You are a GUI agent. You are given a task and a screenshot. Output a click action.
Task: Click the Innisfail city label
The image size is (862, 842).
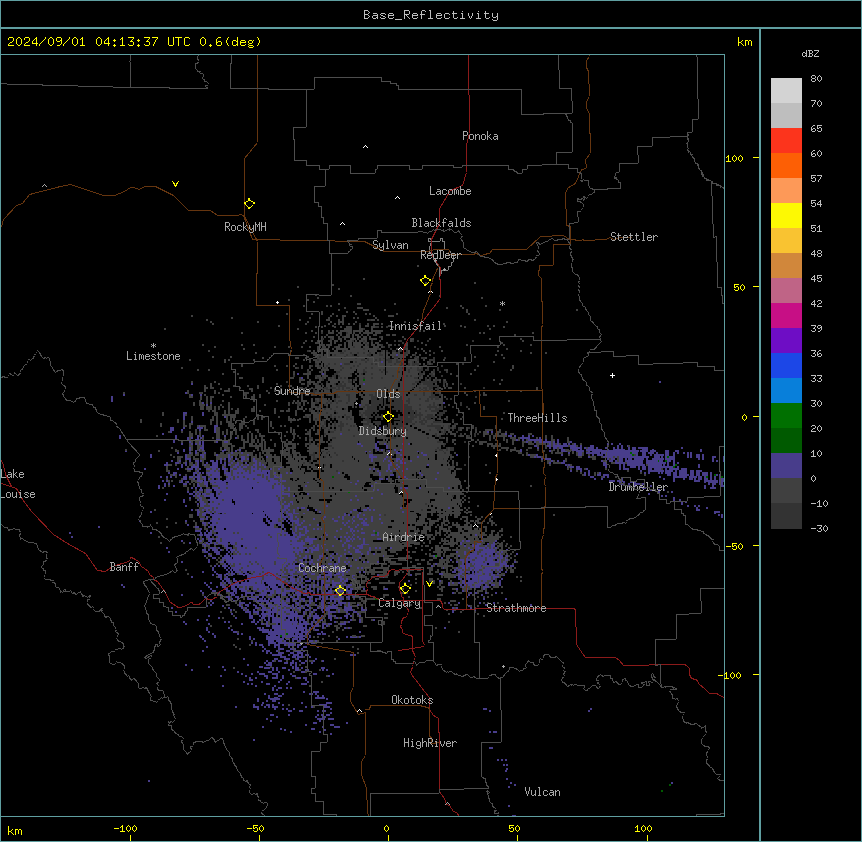(415, 326)
